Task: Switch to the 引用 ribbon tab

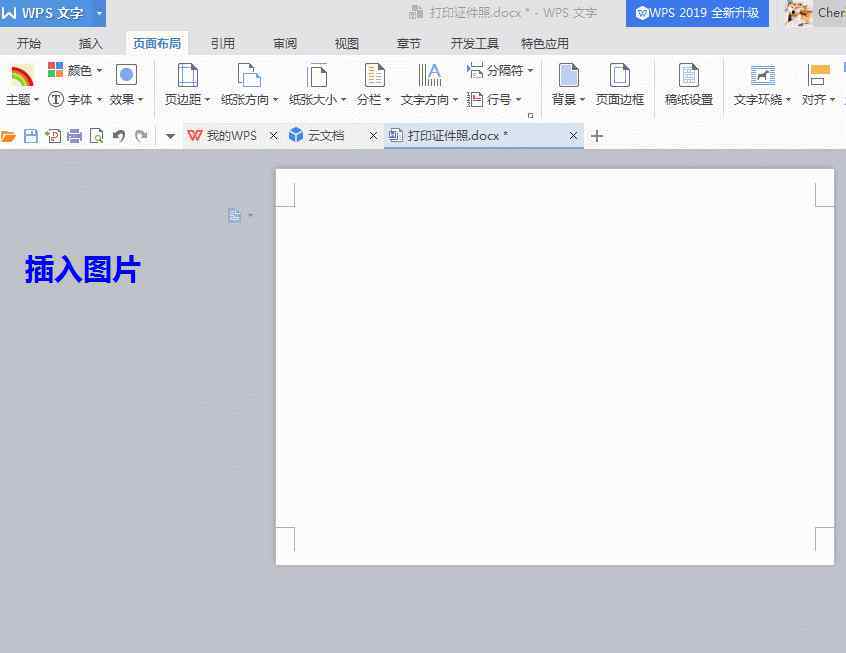Action: coord(222,43)
